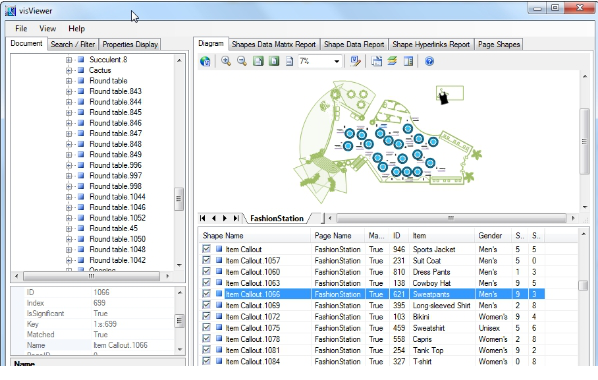Screen dimensions: 598x380
Task: Click the shape icon next to Cactus
Action: click(81, 70)
